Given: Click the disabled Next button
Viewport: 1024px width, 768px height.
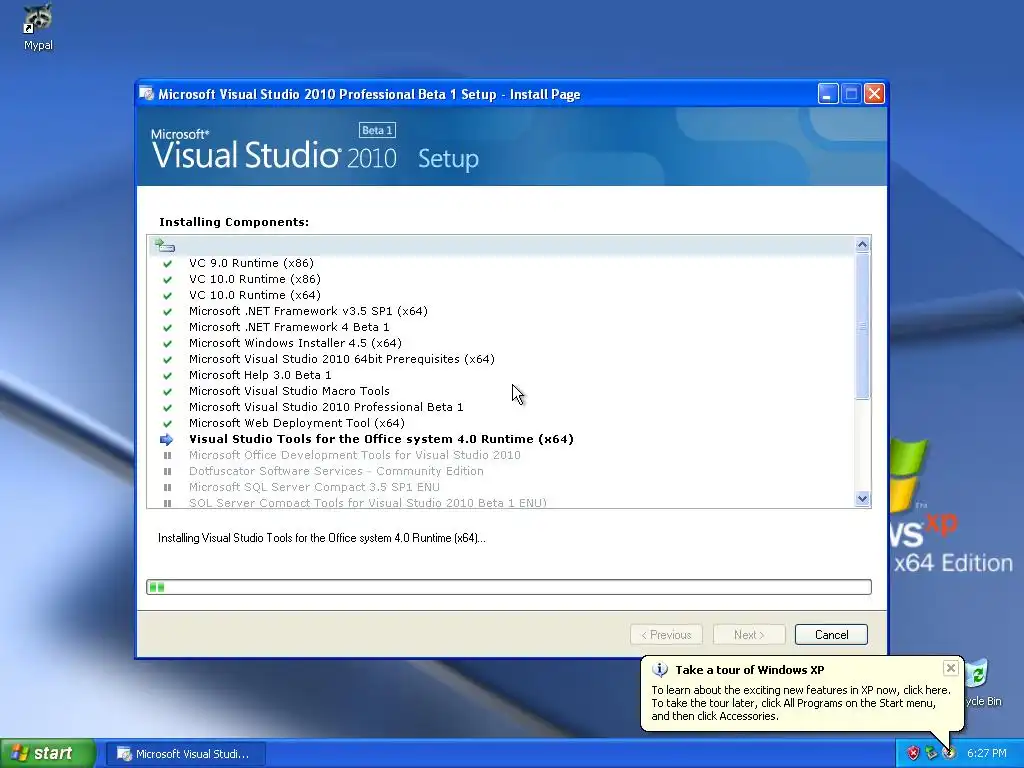Looking at the screenshot, I should tap(749, 635).
